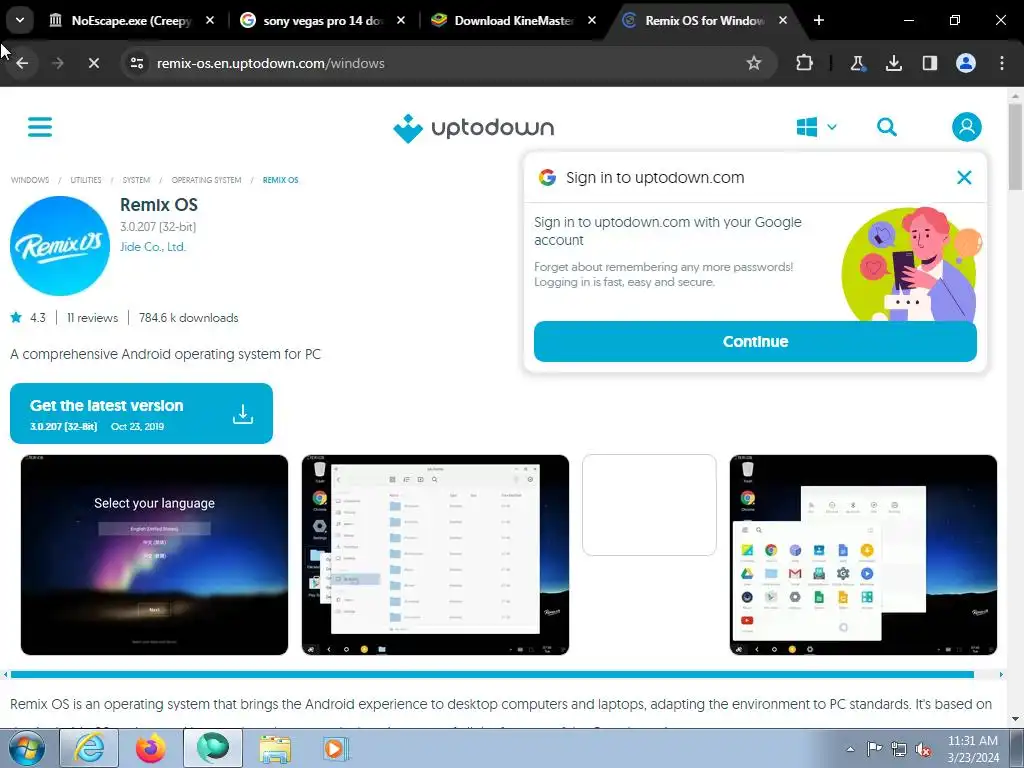
Task: Stop loading the page
Action: [x=93, y=63]
